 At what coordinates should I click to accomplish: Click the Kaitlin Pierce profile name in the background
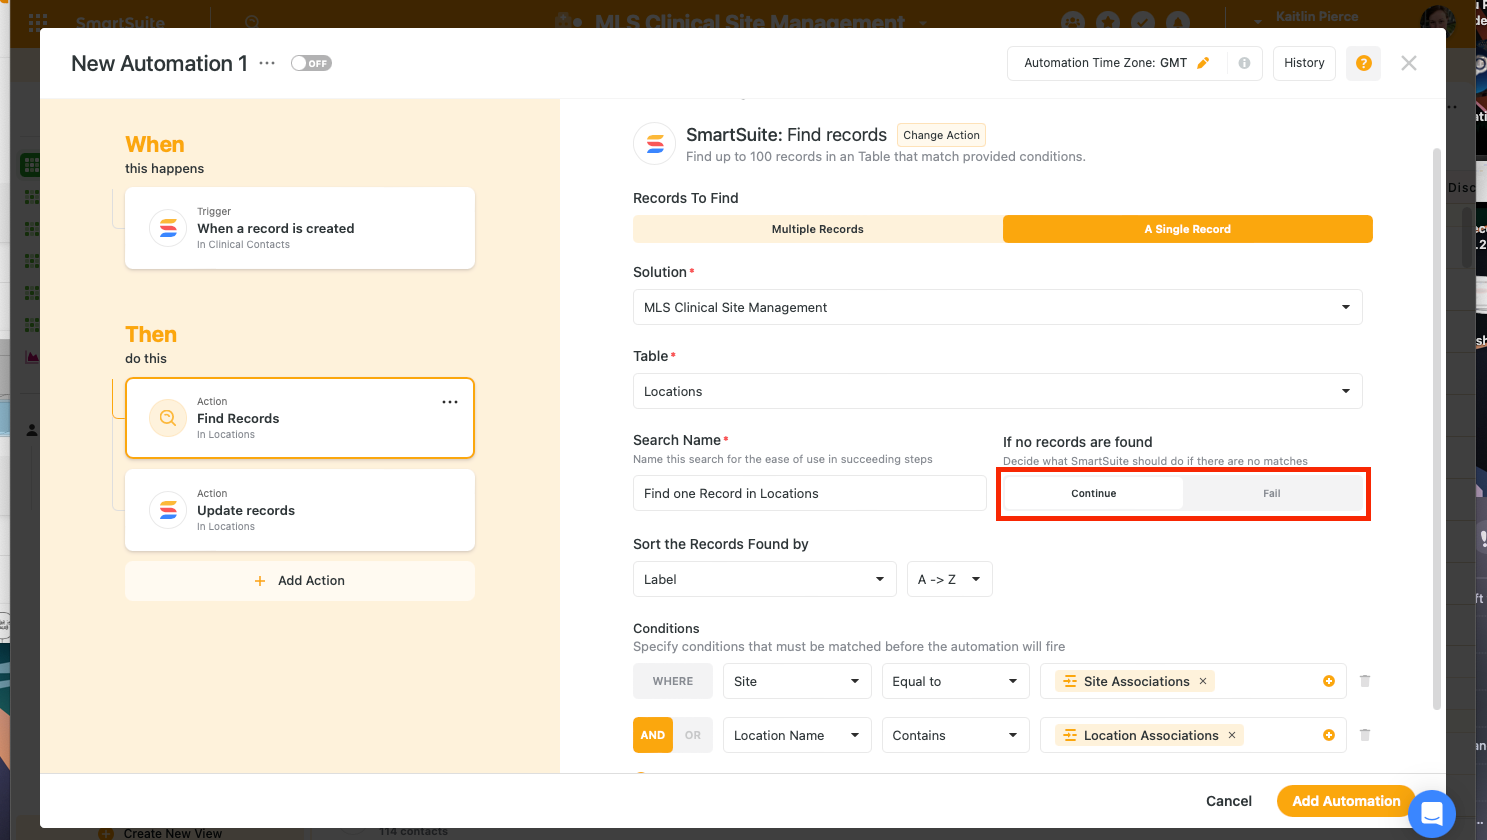pos(1317,16)
